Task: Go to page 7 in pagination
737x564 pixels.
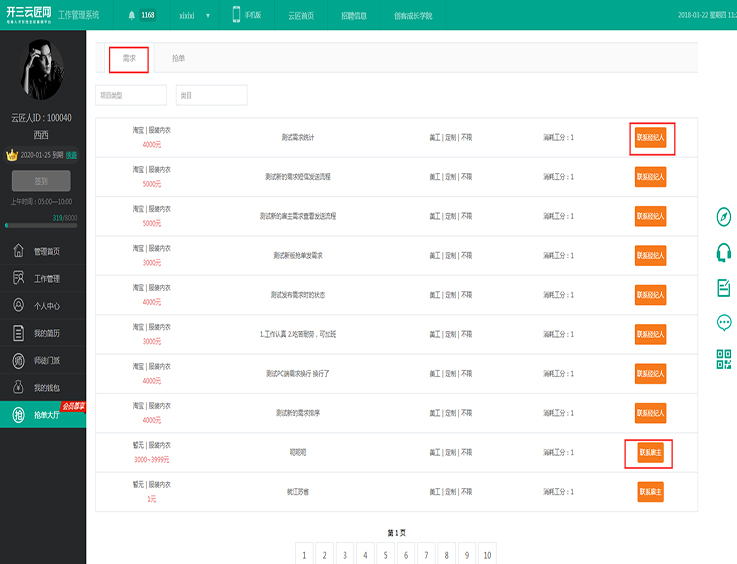Action: (426, 555)
